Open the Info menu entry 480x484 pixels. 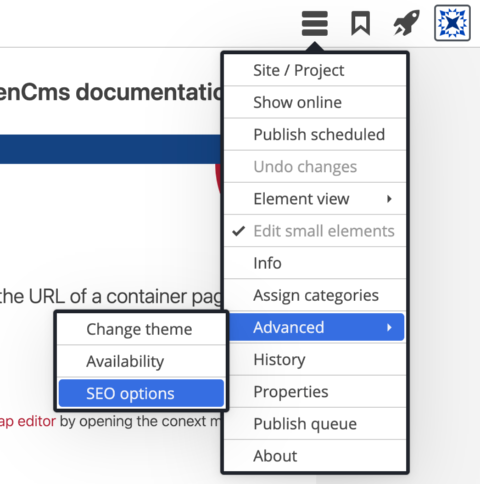pyautogui.click(x=315, y=263)
